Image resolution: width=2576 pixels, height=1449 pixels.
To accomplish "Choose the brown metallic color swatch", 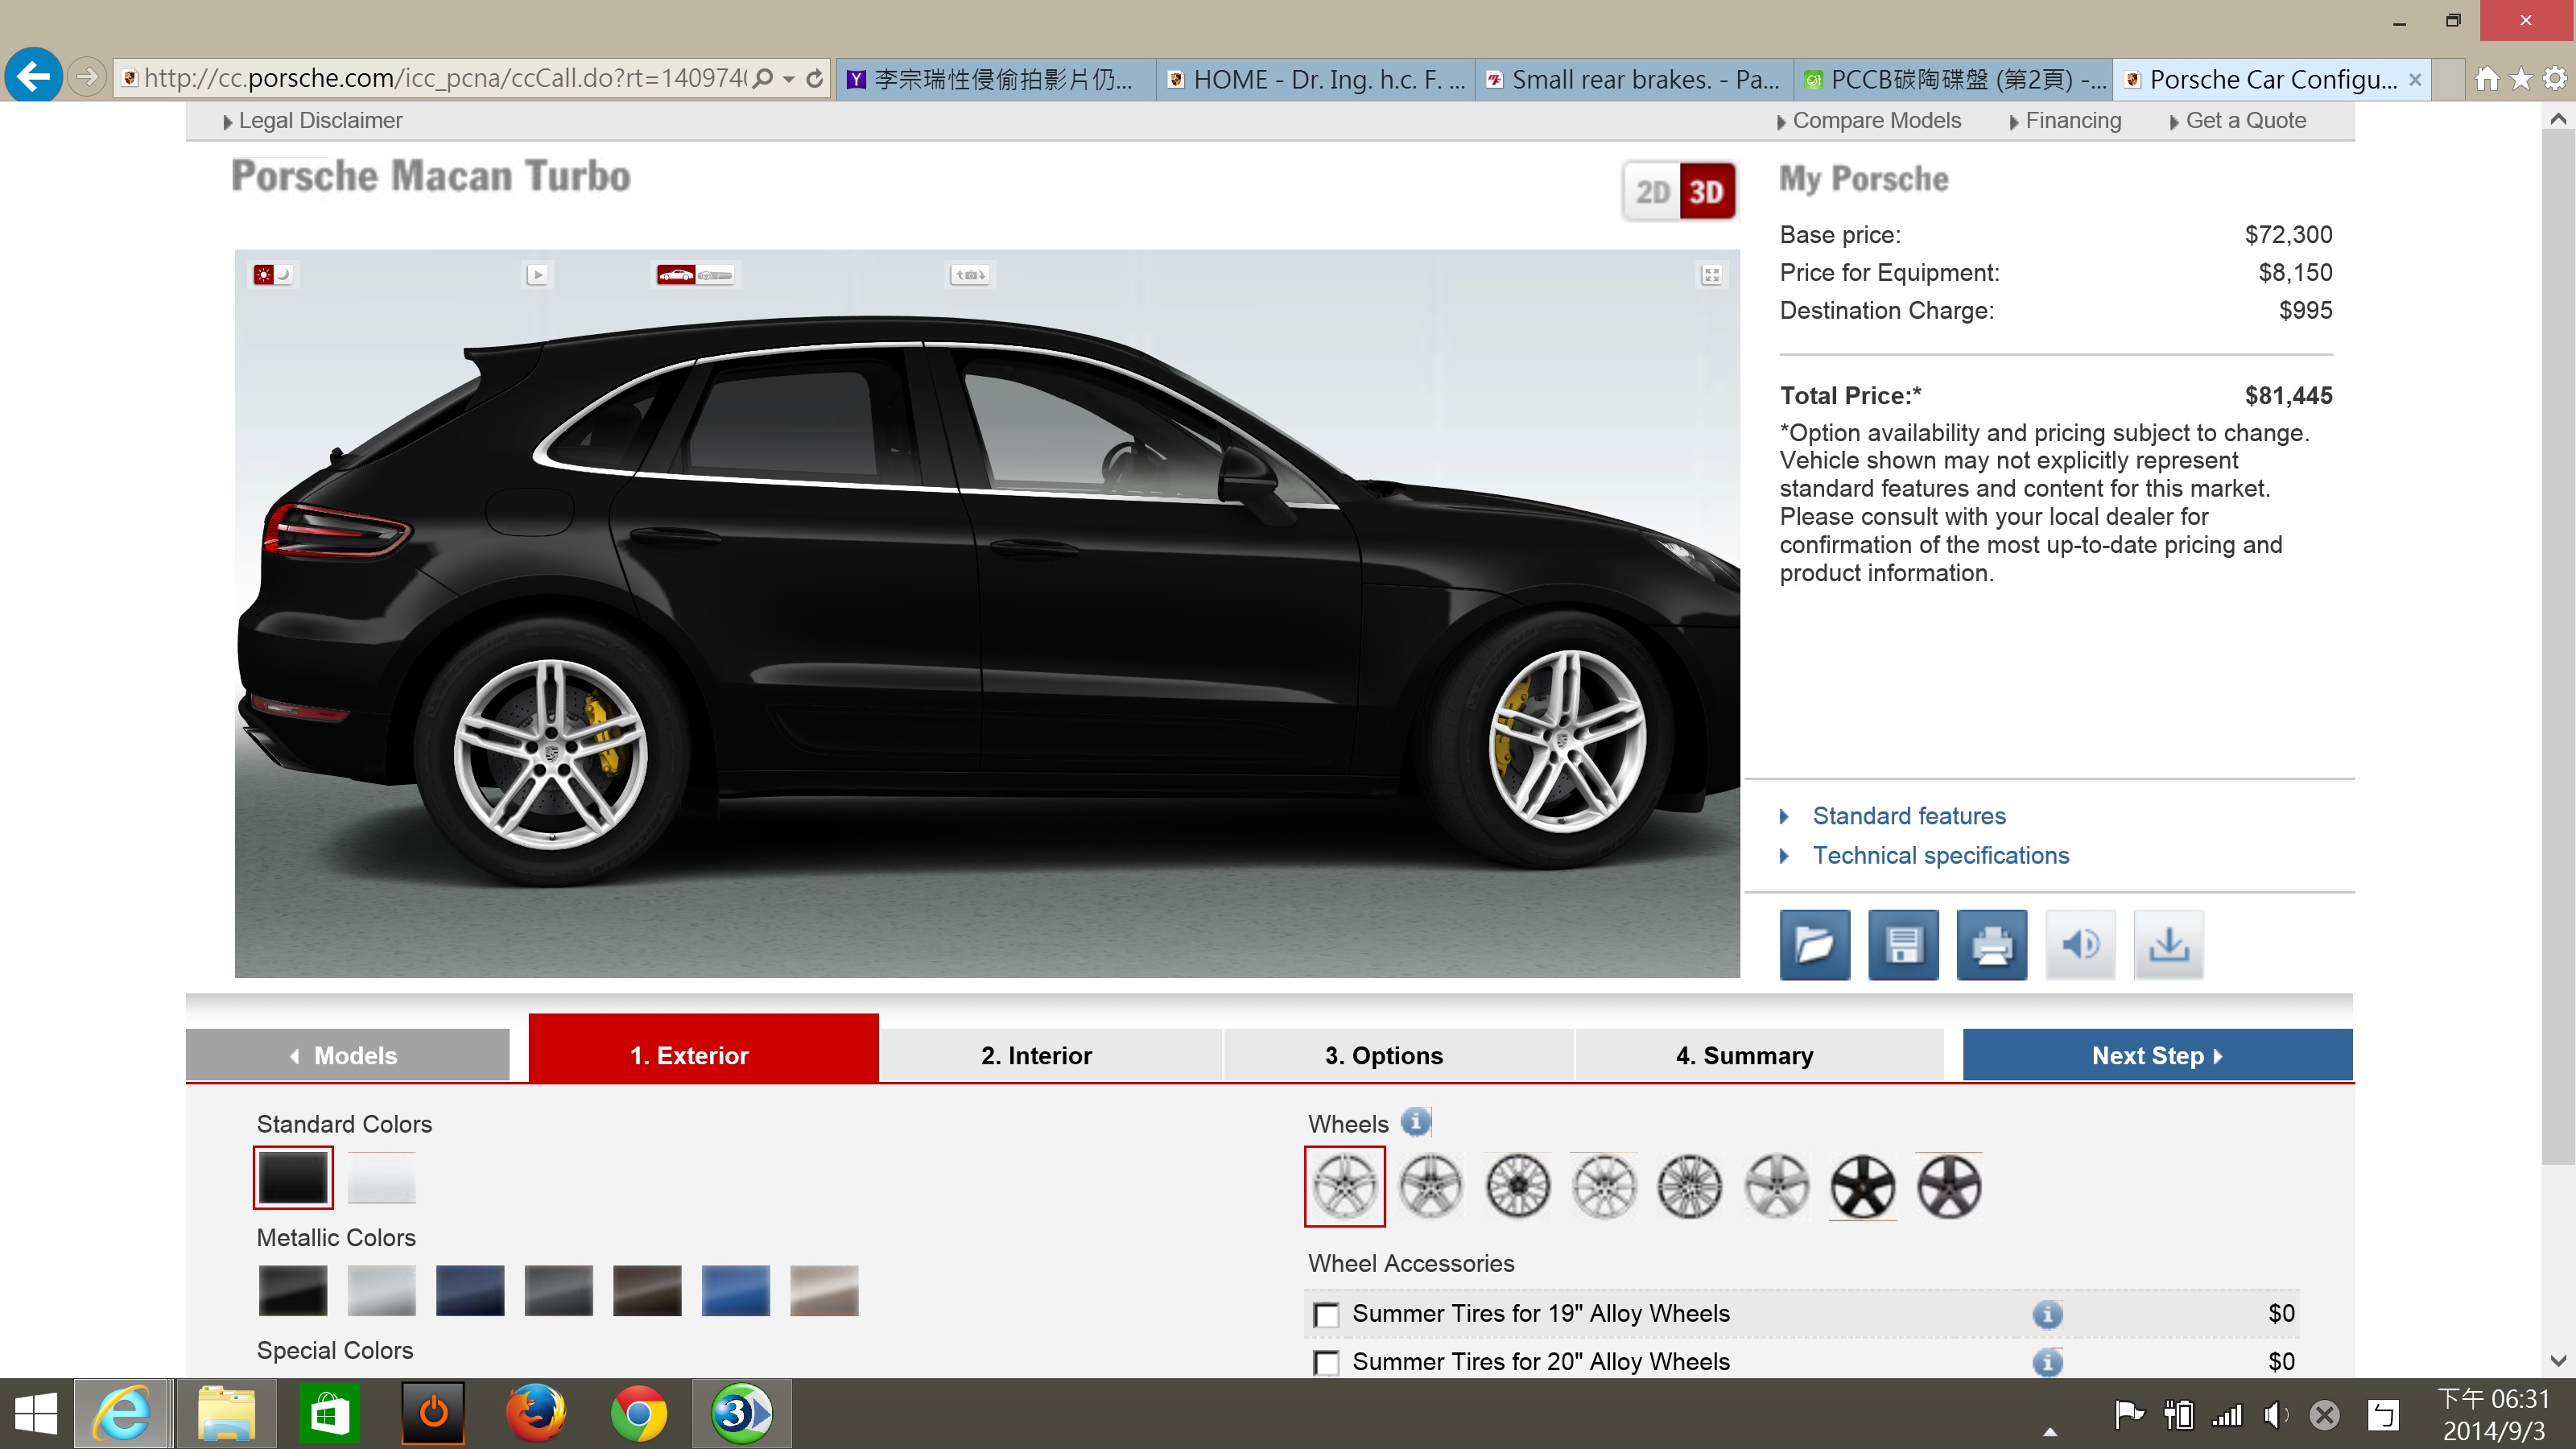I will (x=647, y=1290).
